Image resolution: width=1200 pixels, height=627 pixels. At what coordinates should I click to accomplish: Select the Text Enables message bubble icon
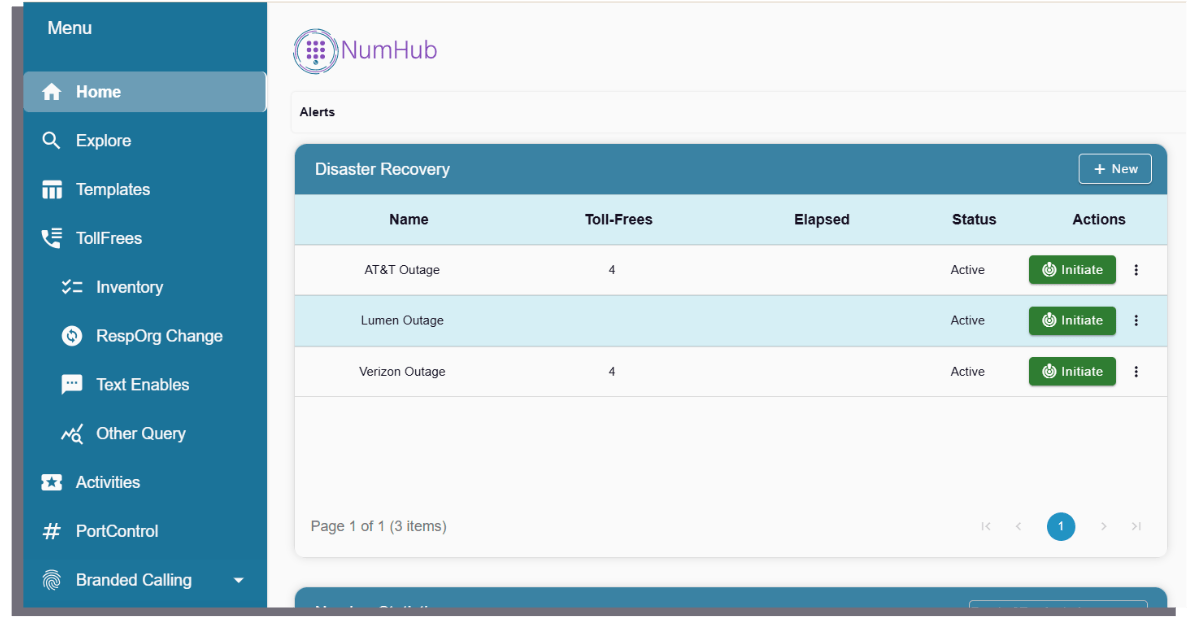tap(71, 384)
